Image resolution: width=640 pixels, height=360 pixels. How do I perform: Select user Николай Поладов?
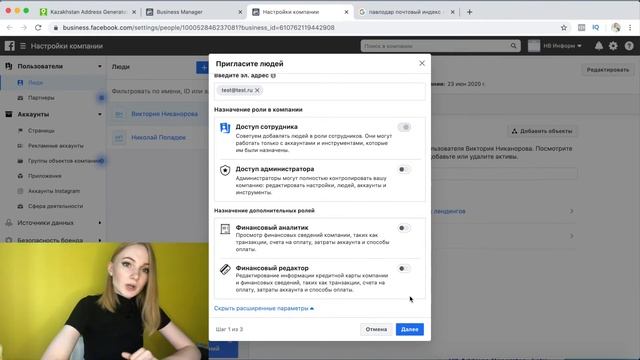click(x=159, y=138)
